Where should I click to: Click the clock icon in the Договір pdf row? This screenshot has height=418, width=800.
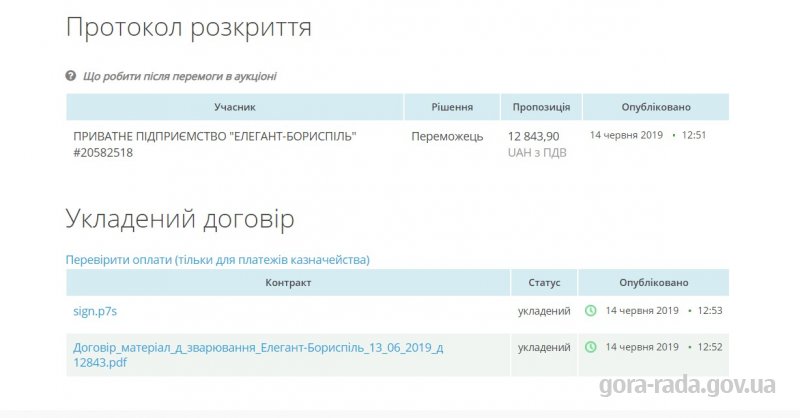click(590, 347)
